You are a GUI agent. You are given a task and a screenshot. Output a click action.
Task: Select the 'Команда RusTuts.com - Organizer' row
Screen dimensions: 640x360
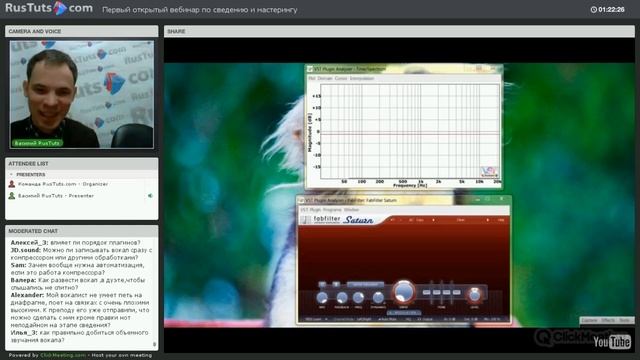82,184
